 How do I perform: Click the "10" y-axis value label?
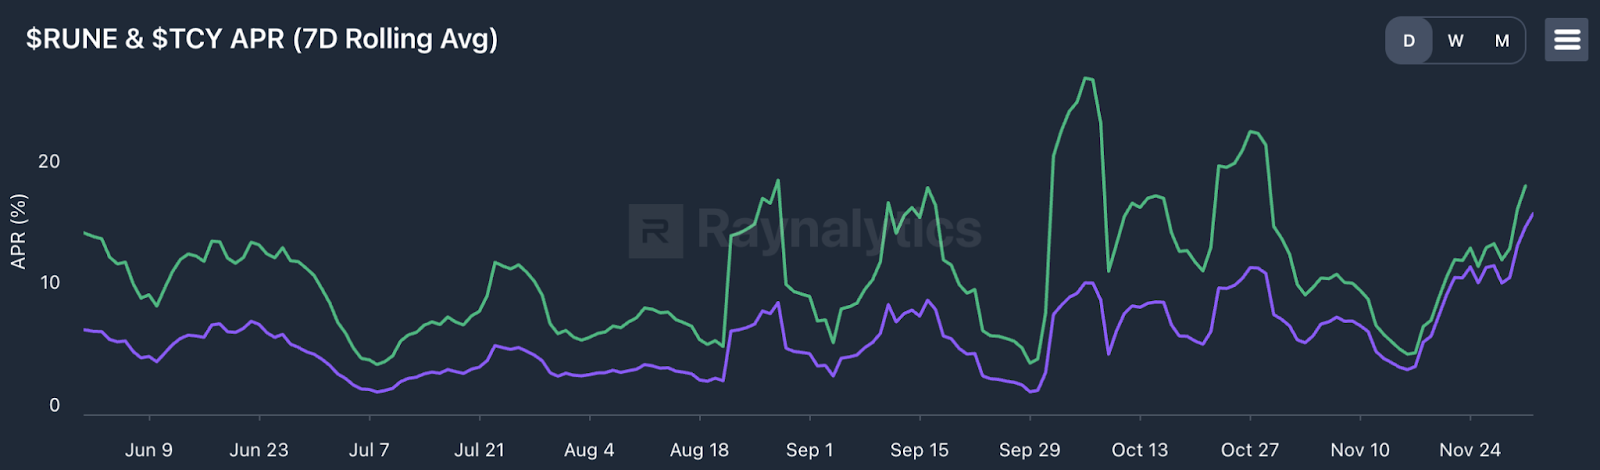49,283
